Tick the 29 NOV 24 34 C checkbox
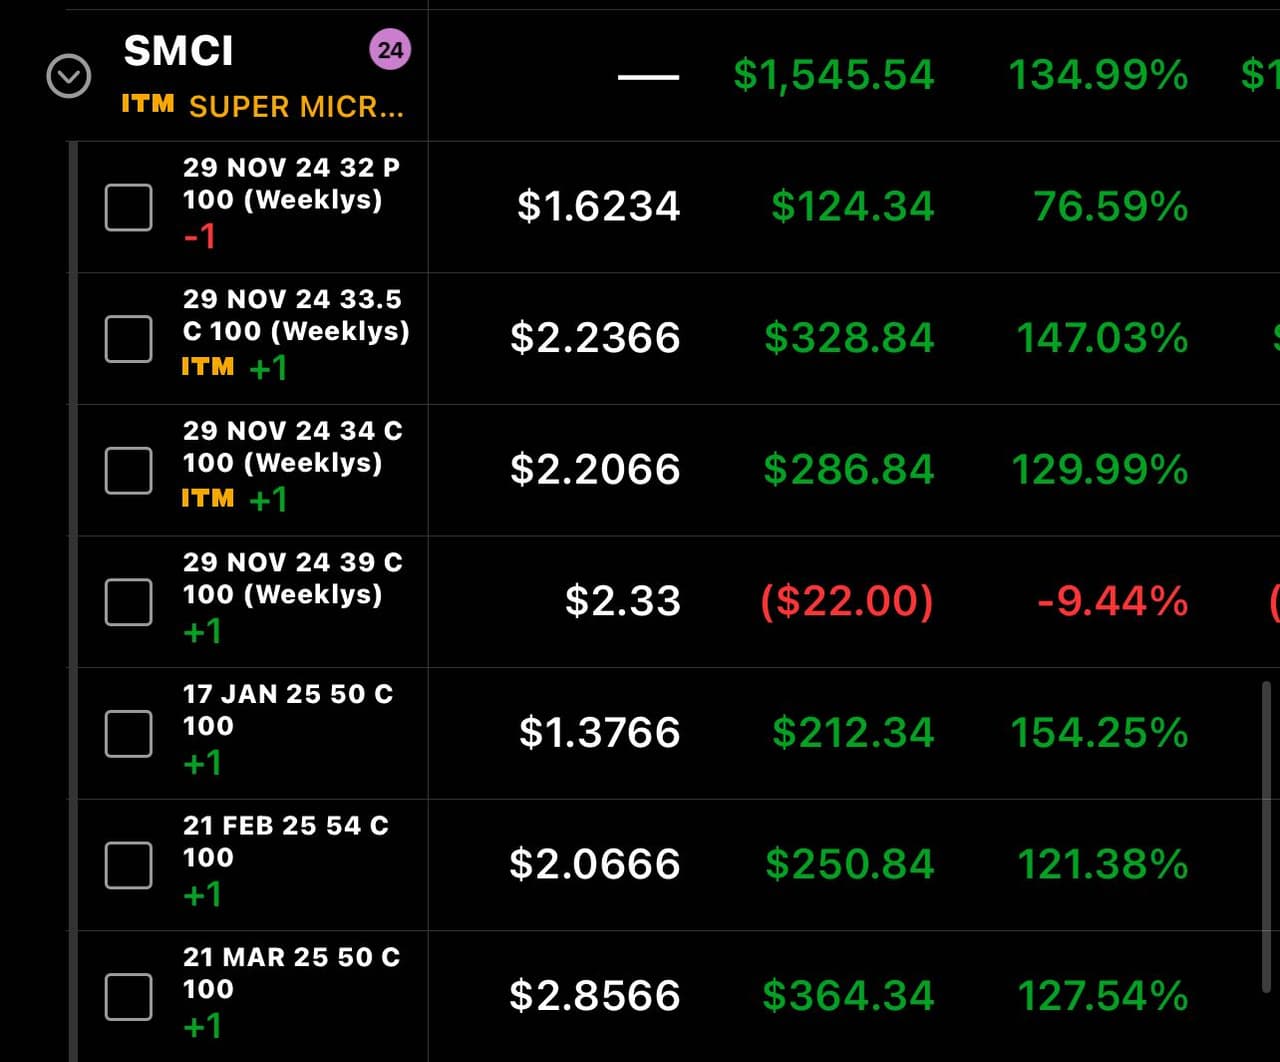 pyautogui.click(x=129, y=470)
